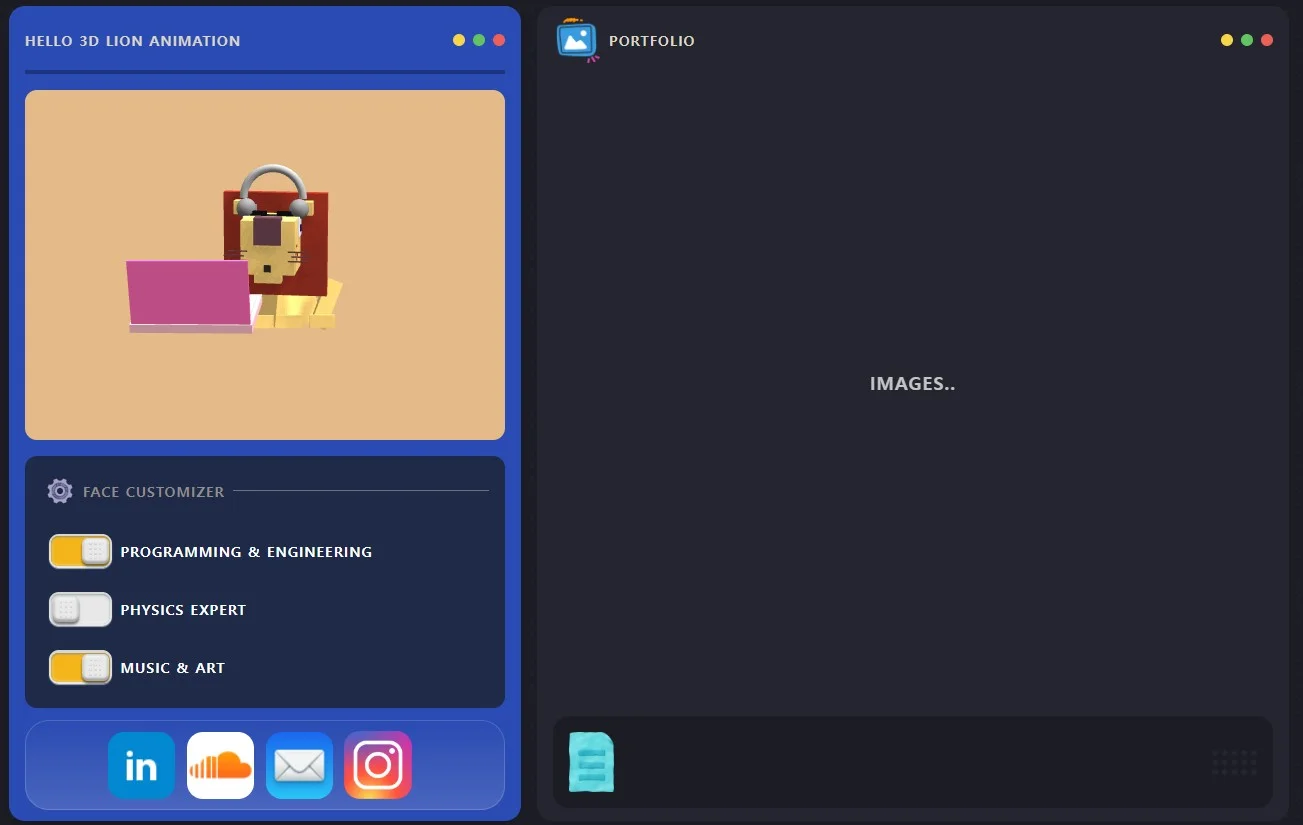Click the dotted grid icon in Portfolio dock
This screenshot has width=1303, height=825.
click(1234, 762)
